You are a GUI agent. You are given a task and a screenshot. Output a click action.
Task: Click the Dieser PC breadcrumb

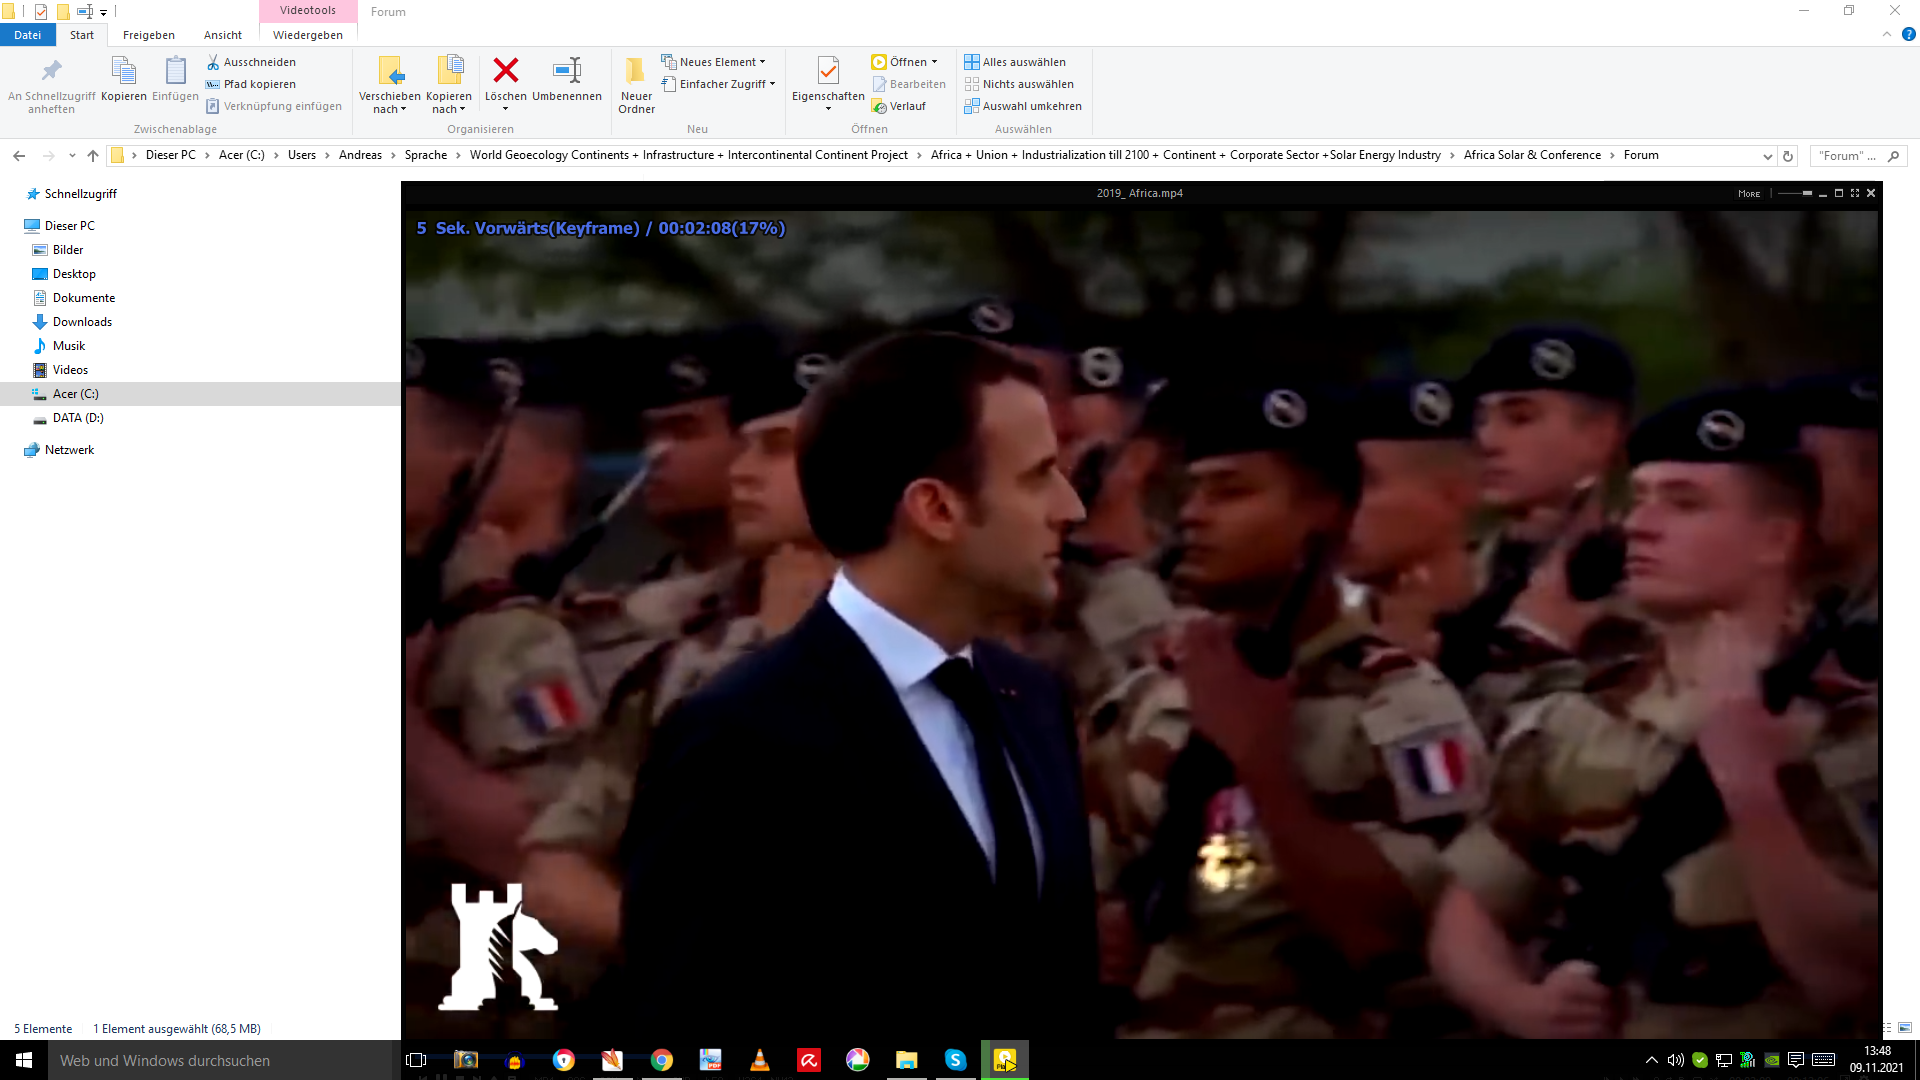(x=171, y=155)
